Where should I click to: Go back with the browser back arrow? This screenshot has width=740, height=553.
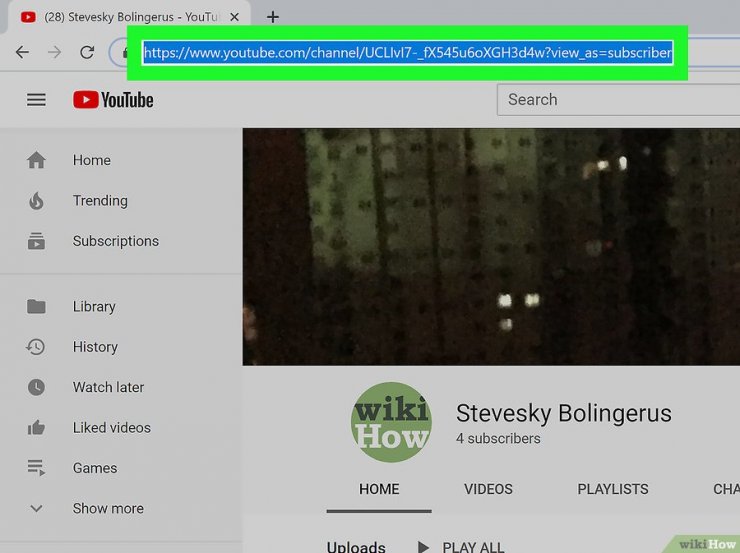click(x=22, y=52)
